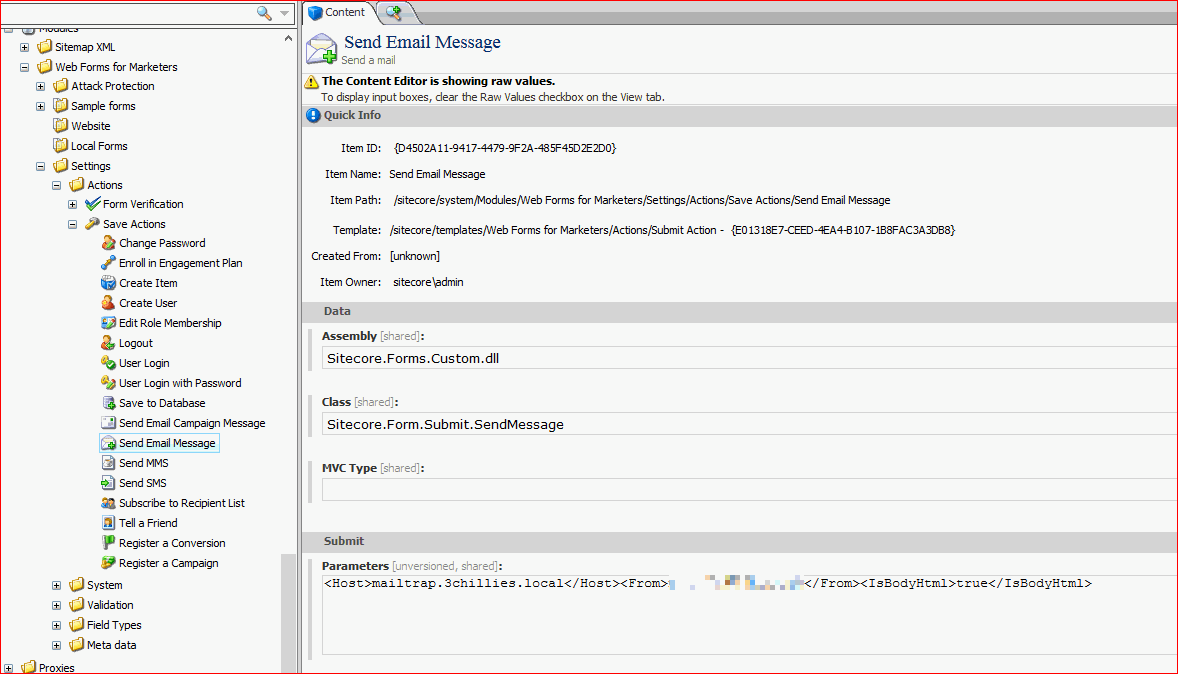Select the Settings tree item label

point(90,166)
